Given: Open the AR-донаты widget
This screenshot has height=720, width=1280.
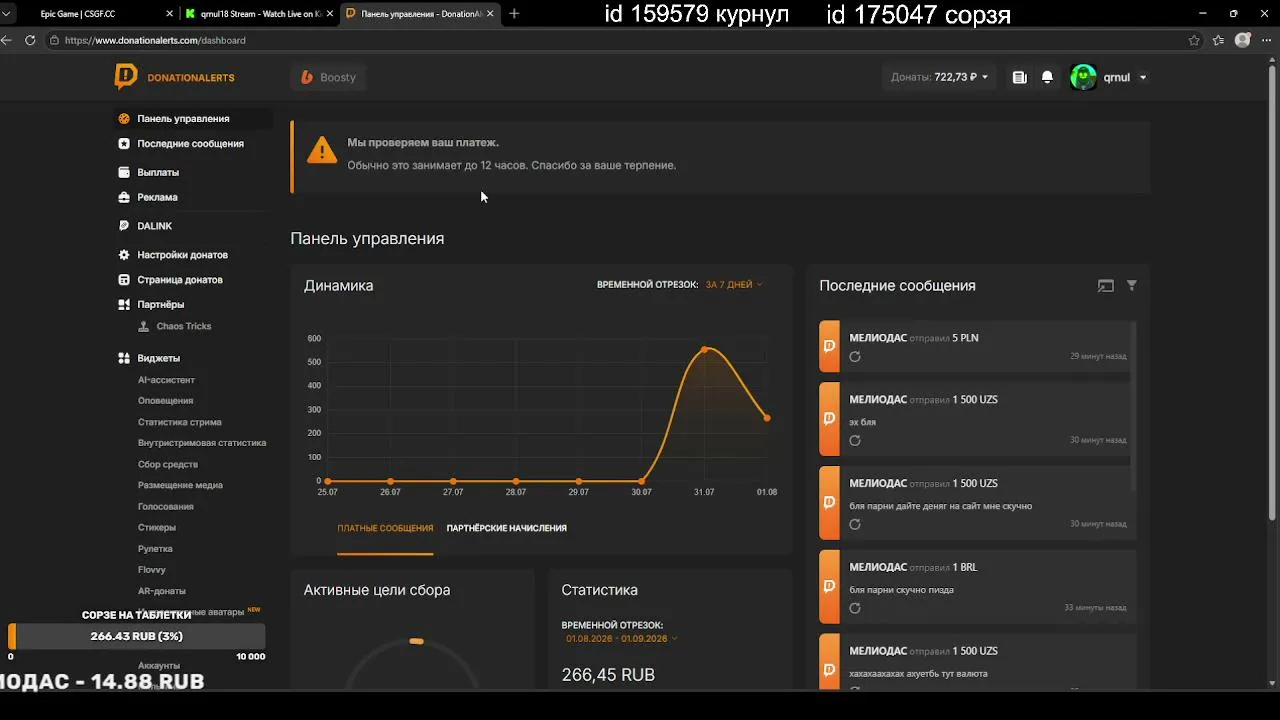Looking at the screenshot, I should (162, 590).
